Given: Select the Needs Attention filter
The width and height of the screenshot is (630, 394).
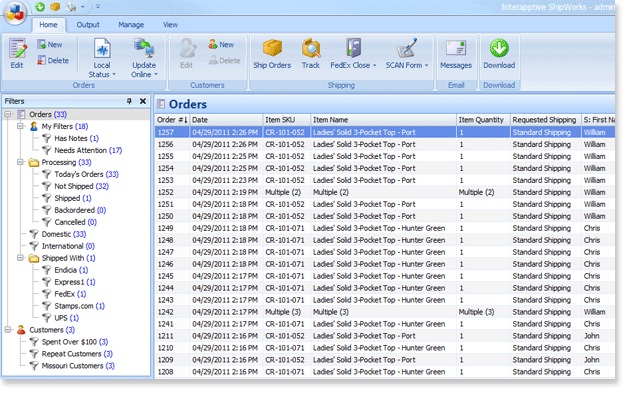Looking at the screenshot, I should click(82, 150).
